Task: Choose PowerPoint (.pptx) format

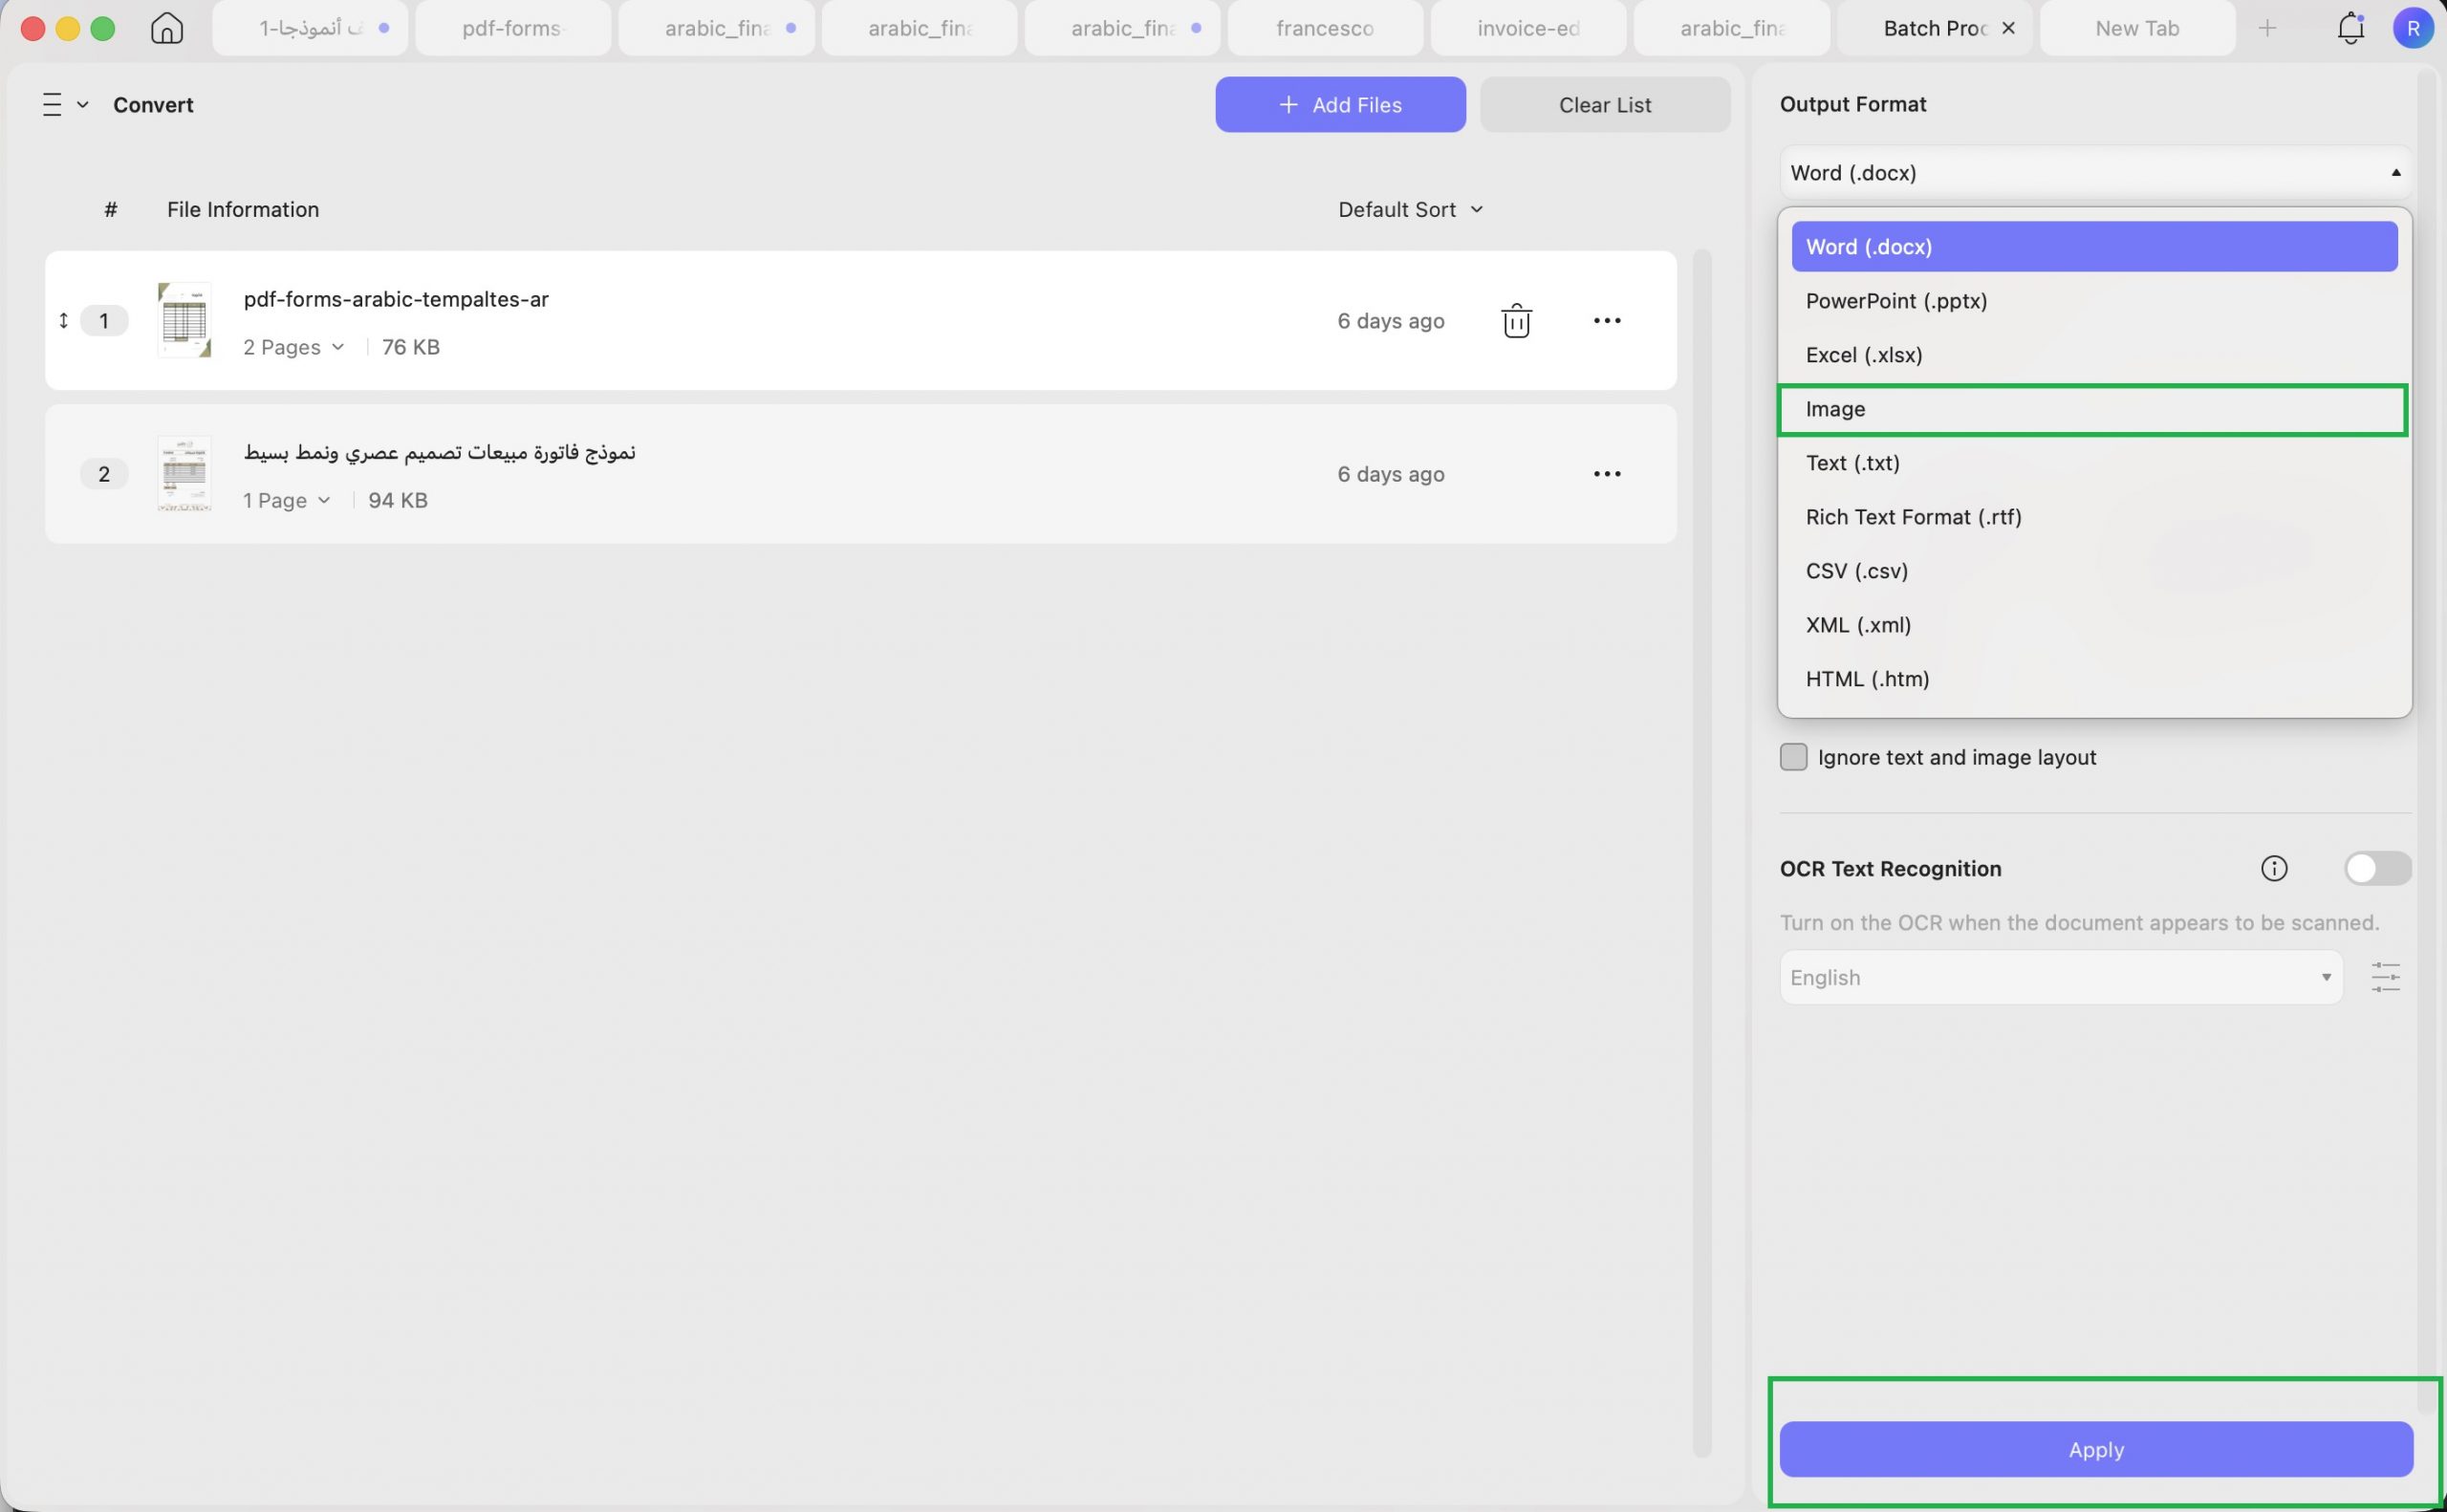Action: [2094, 300]
